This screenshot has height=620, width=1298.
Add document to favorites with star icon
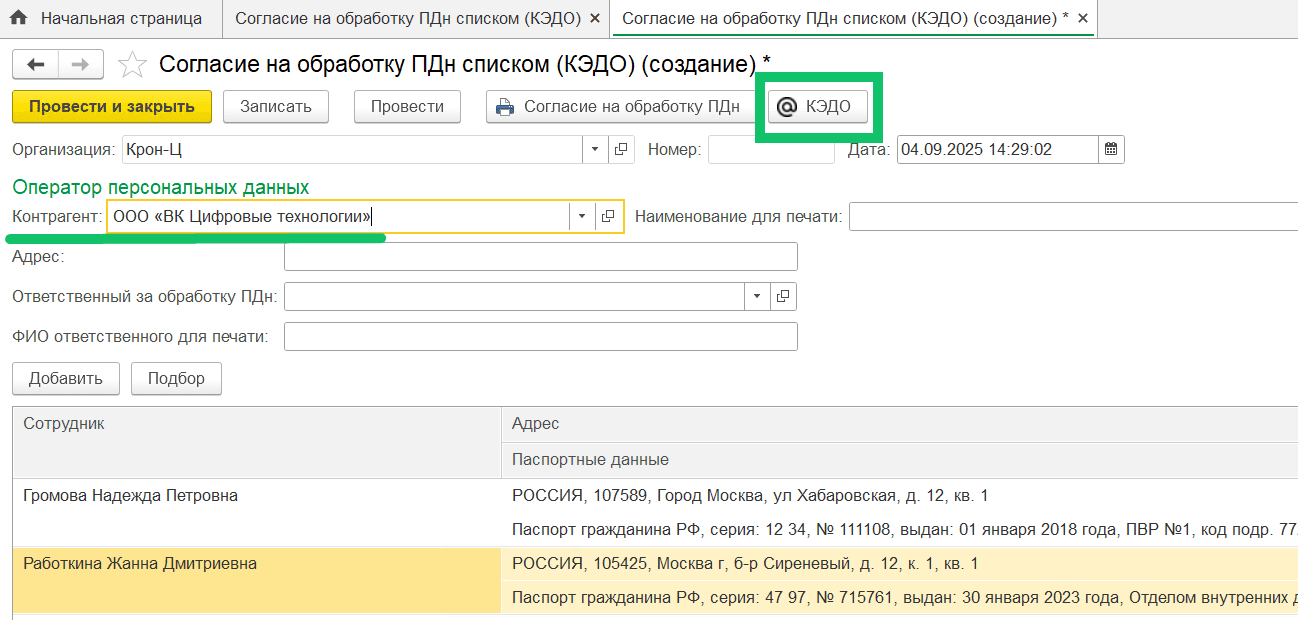(132, 65)
